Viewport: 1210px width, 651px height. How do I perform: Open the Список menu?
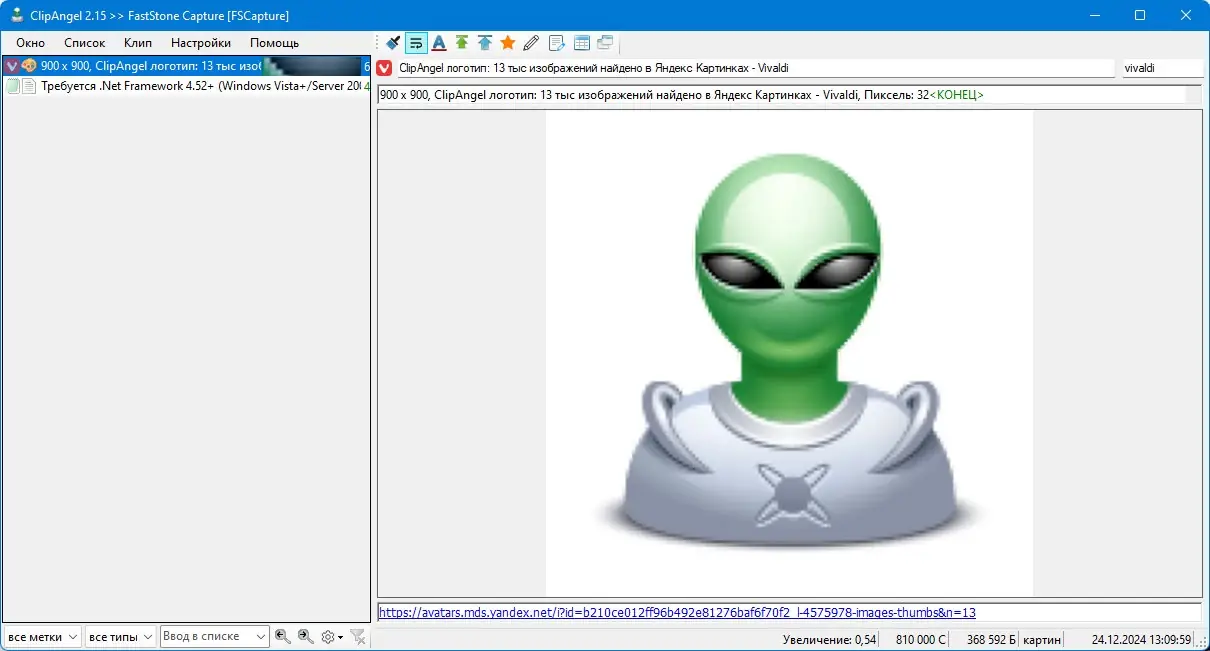point(84,43)
